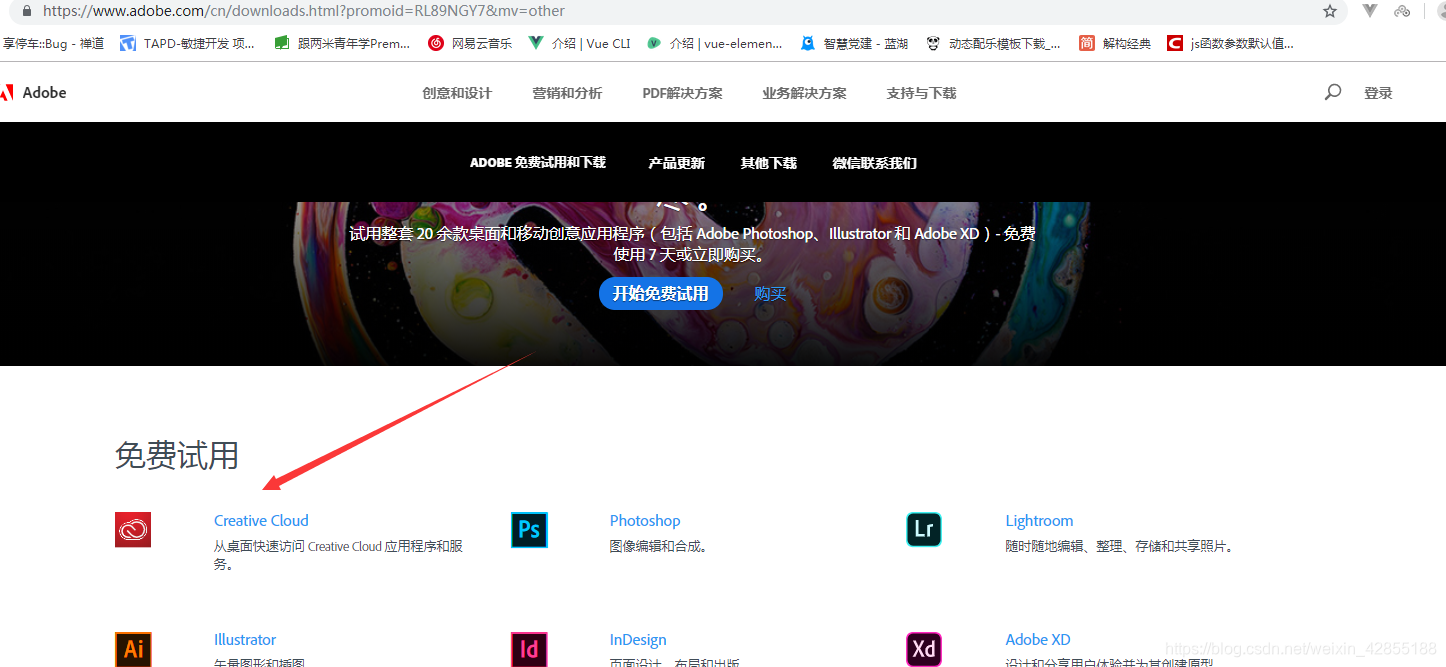The image size is (1446, 667).
Task: Click the 登录 sign-in link
Action: (x=1378, y=93)
